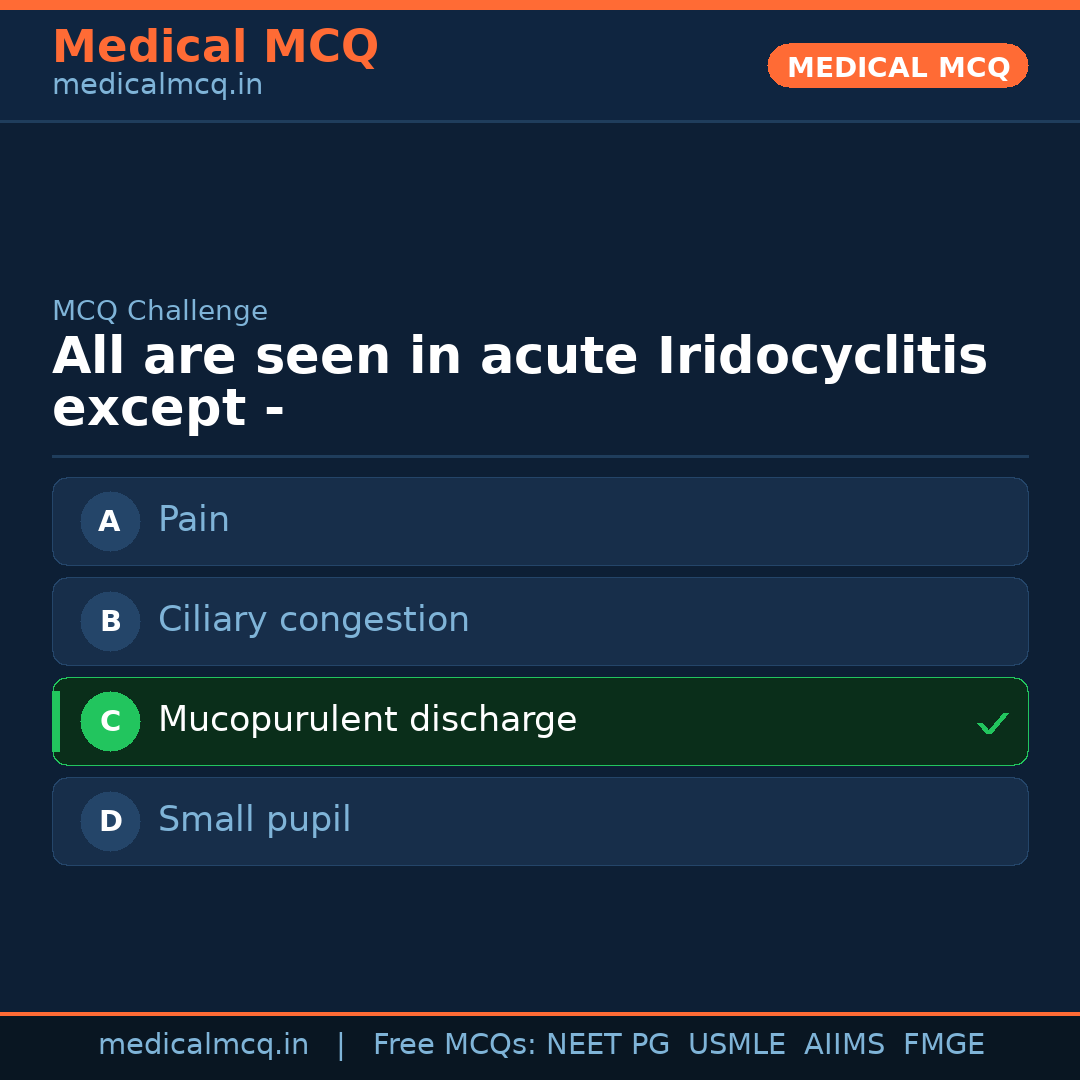Click the green checkmark on option C
1080x1080 pixels.
992,723
